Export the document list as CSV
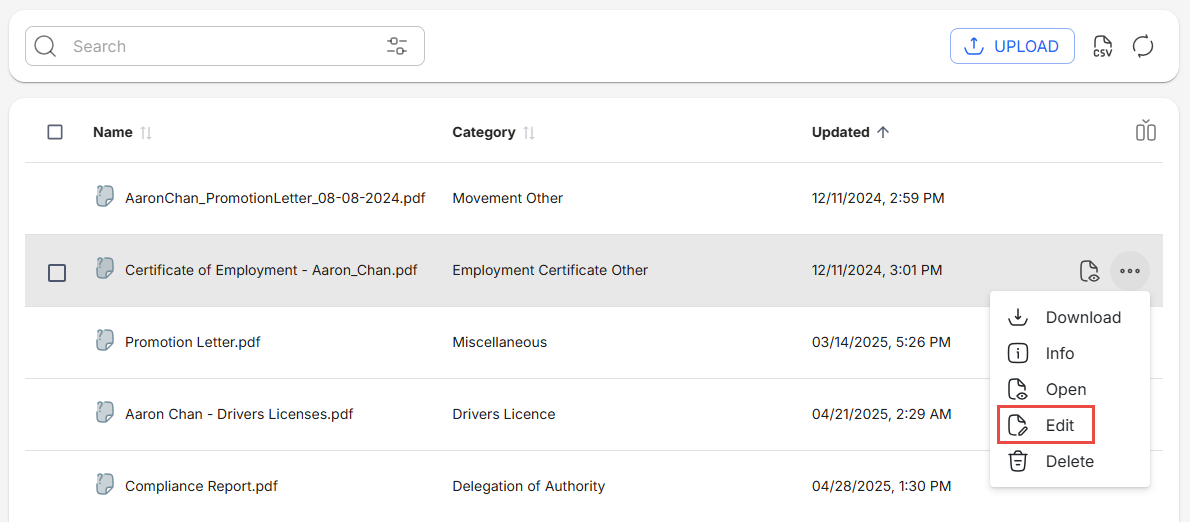Image resolution: width=1190 pixels, height=522 pixels. 1102,46
